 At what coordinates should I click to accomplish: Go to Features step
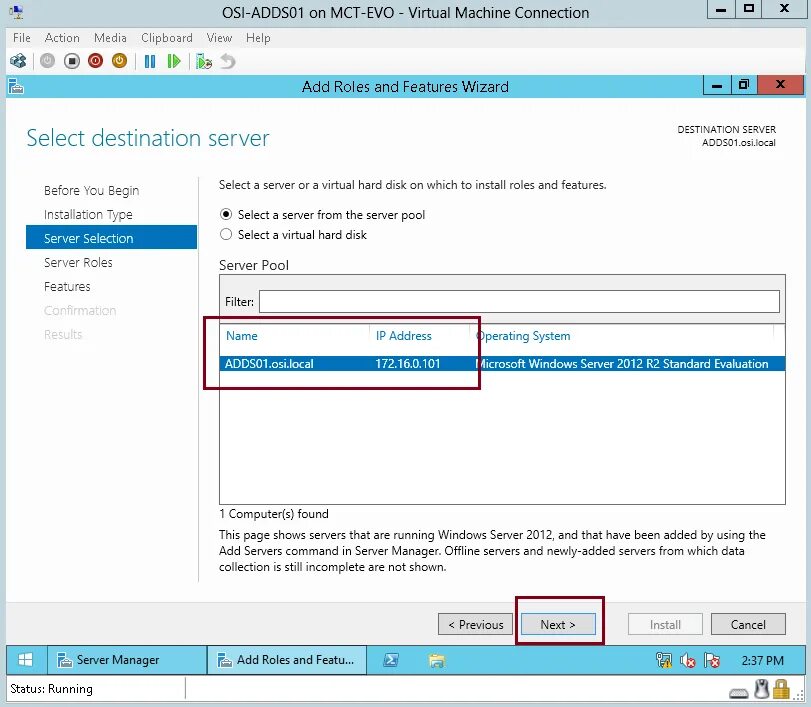pos(67,286)
